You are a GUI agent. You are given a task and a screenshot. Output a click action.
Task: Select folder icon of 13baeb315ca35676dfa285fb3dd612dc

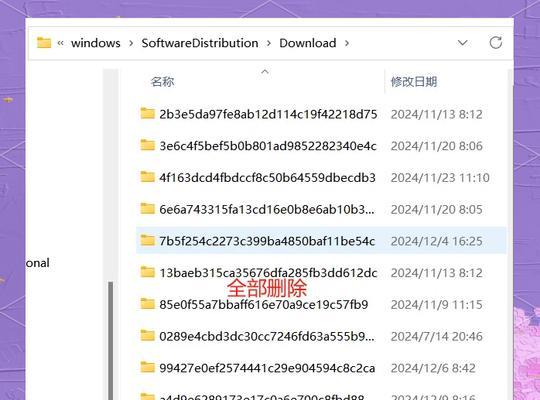pos(148,272)
